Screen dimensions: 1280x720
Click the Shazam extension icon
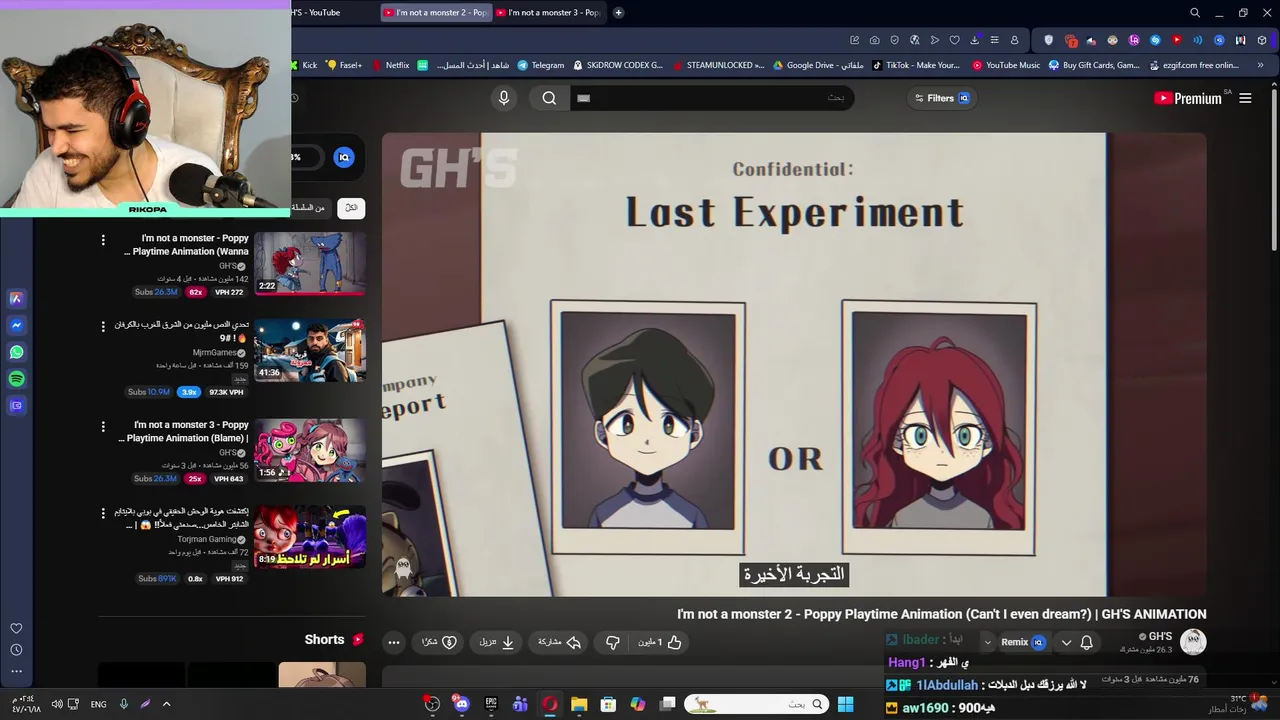point(1155,40)
